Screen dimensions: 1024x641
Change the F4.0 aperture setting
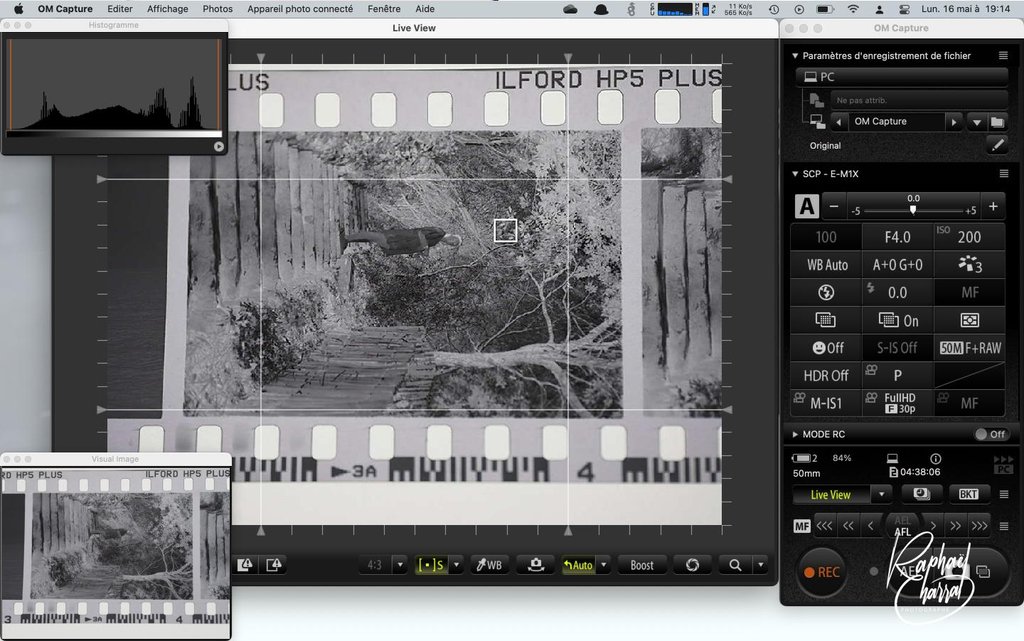tap(897, 237)
